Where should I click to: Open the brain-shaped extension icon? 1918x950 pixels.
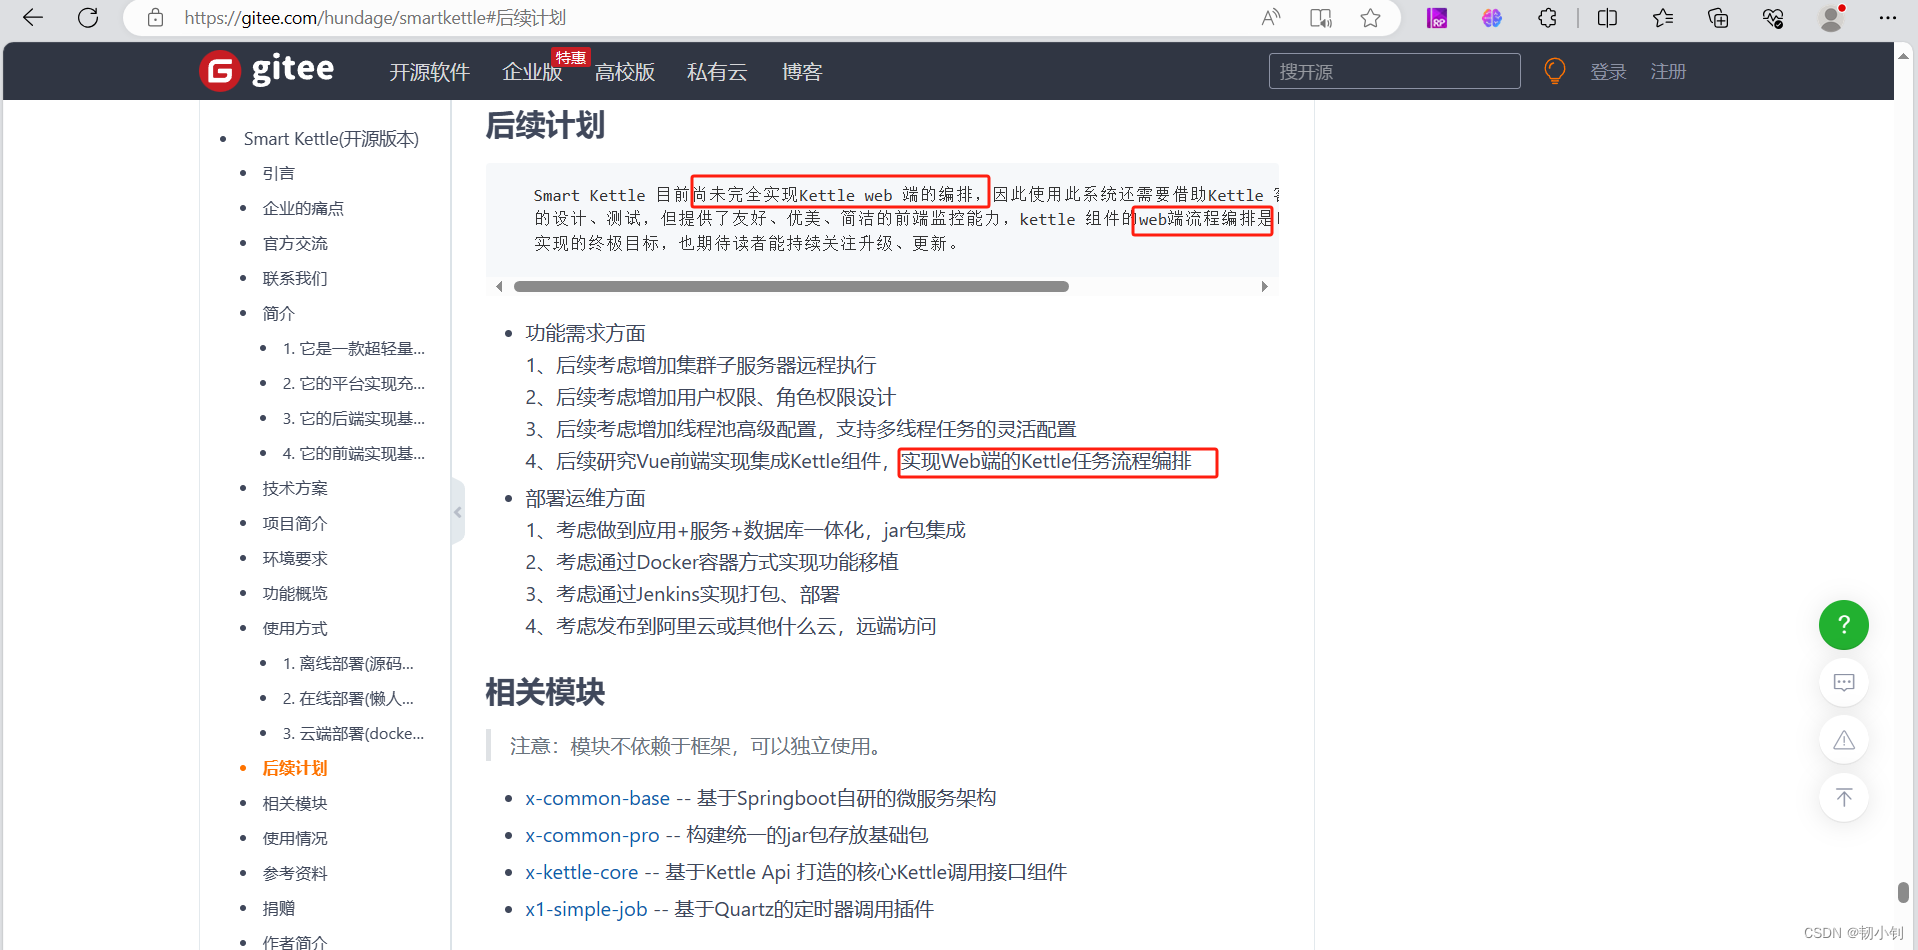1492,18
